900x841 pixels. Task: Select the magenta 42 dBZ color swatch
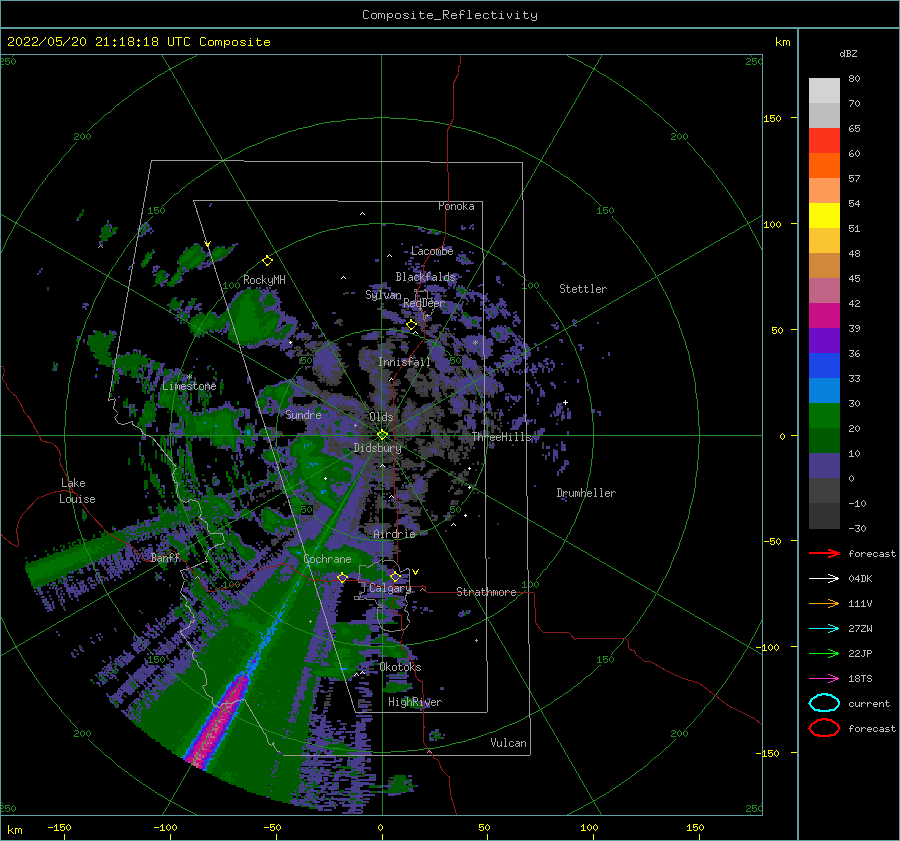(x=824, y=315)
